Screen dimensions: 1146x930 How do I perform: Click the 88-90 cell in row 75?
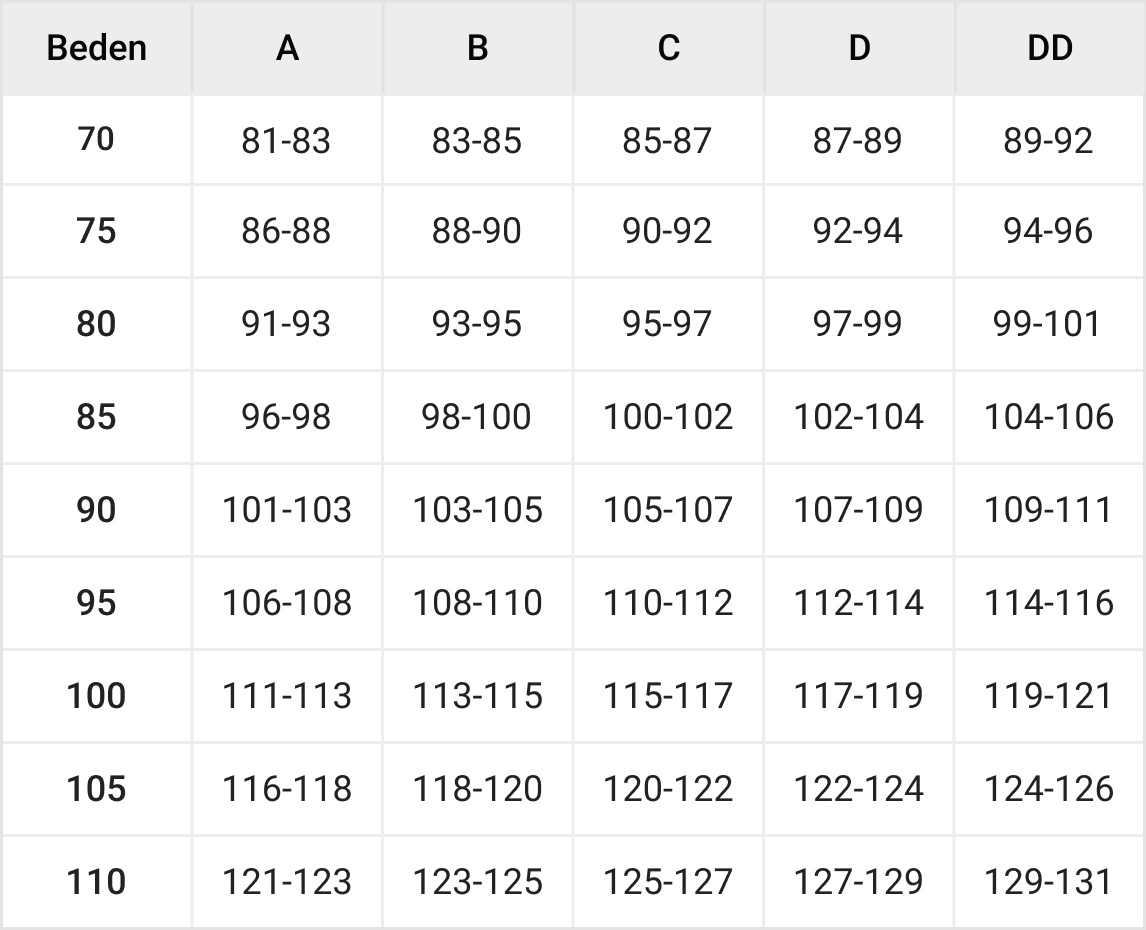pos(477,232)
